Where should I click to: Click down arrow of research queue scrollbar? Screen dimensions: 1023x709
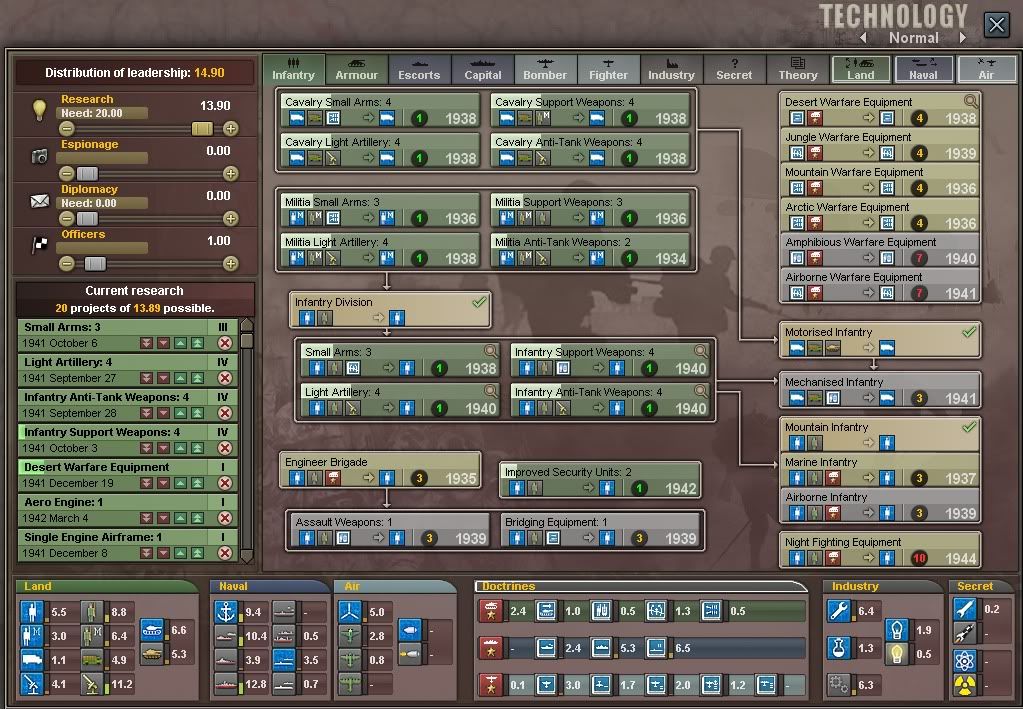(x=247, y=556)
